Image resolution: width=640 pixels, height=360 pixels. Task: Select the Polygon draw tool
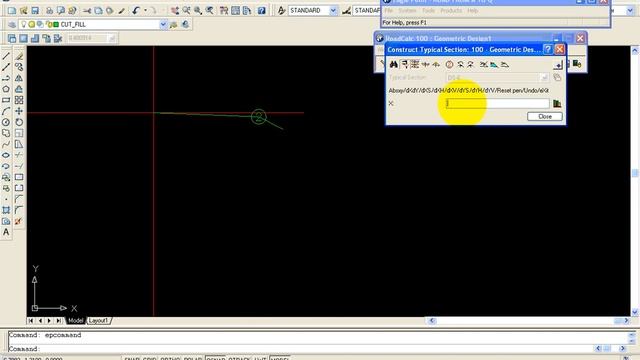[x=6, y=89]
